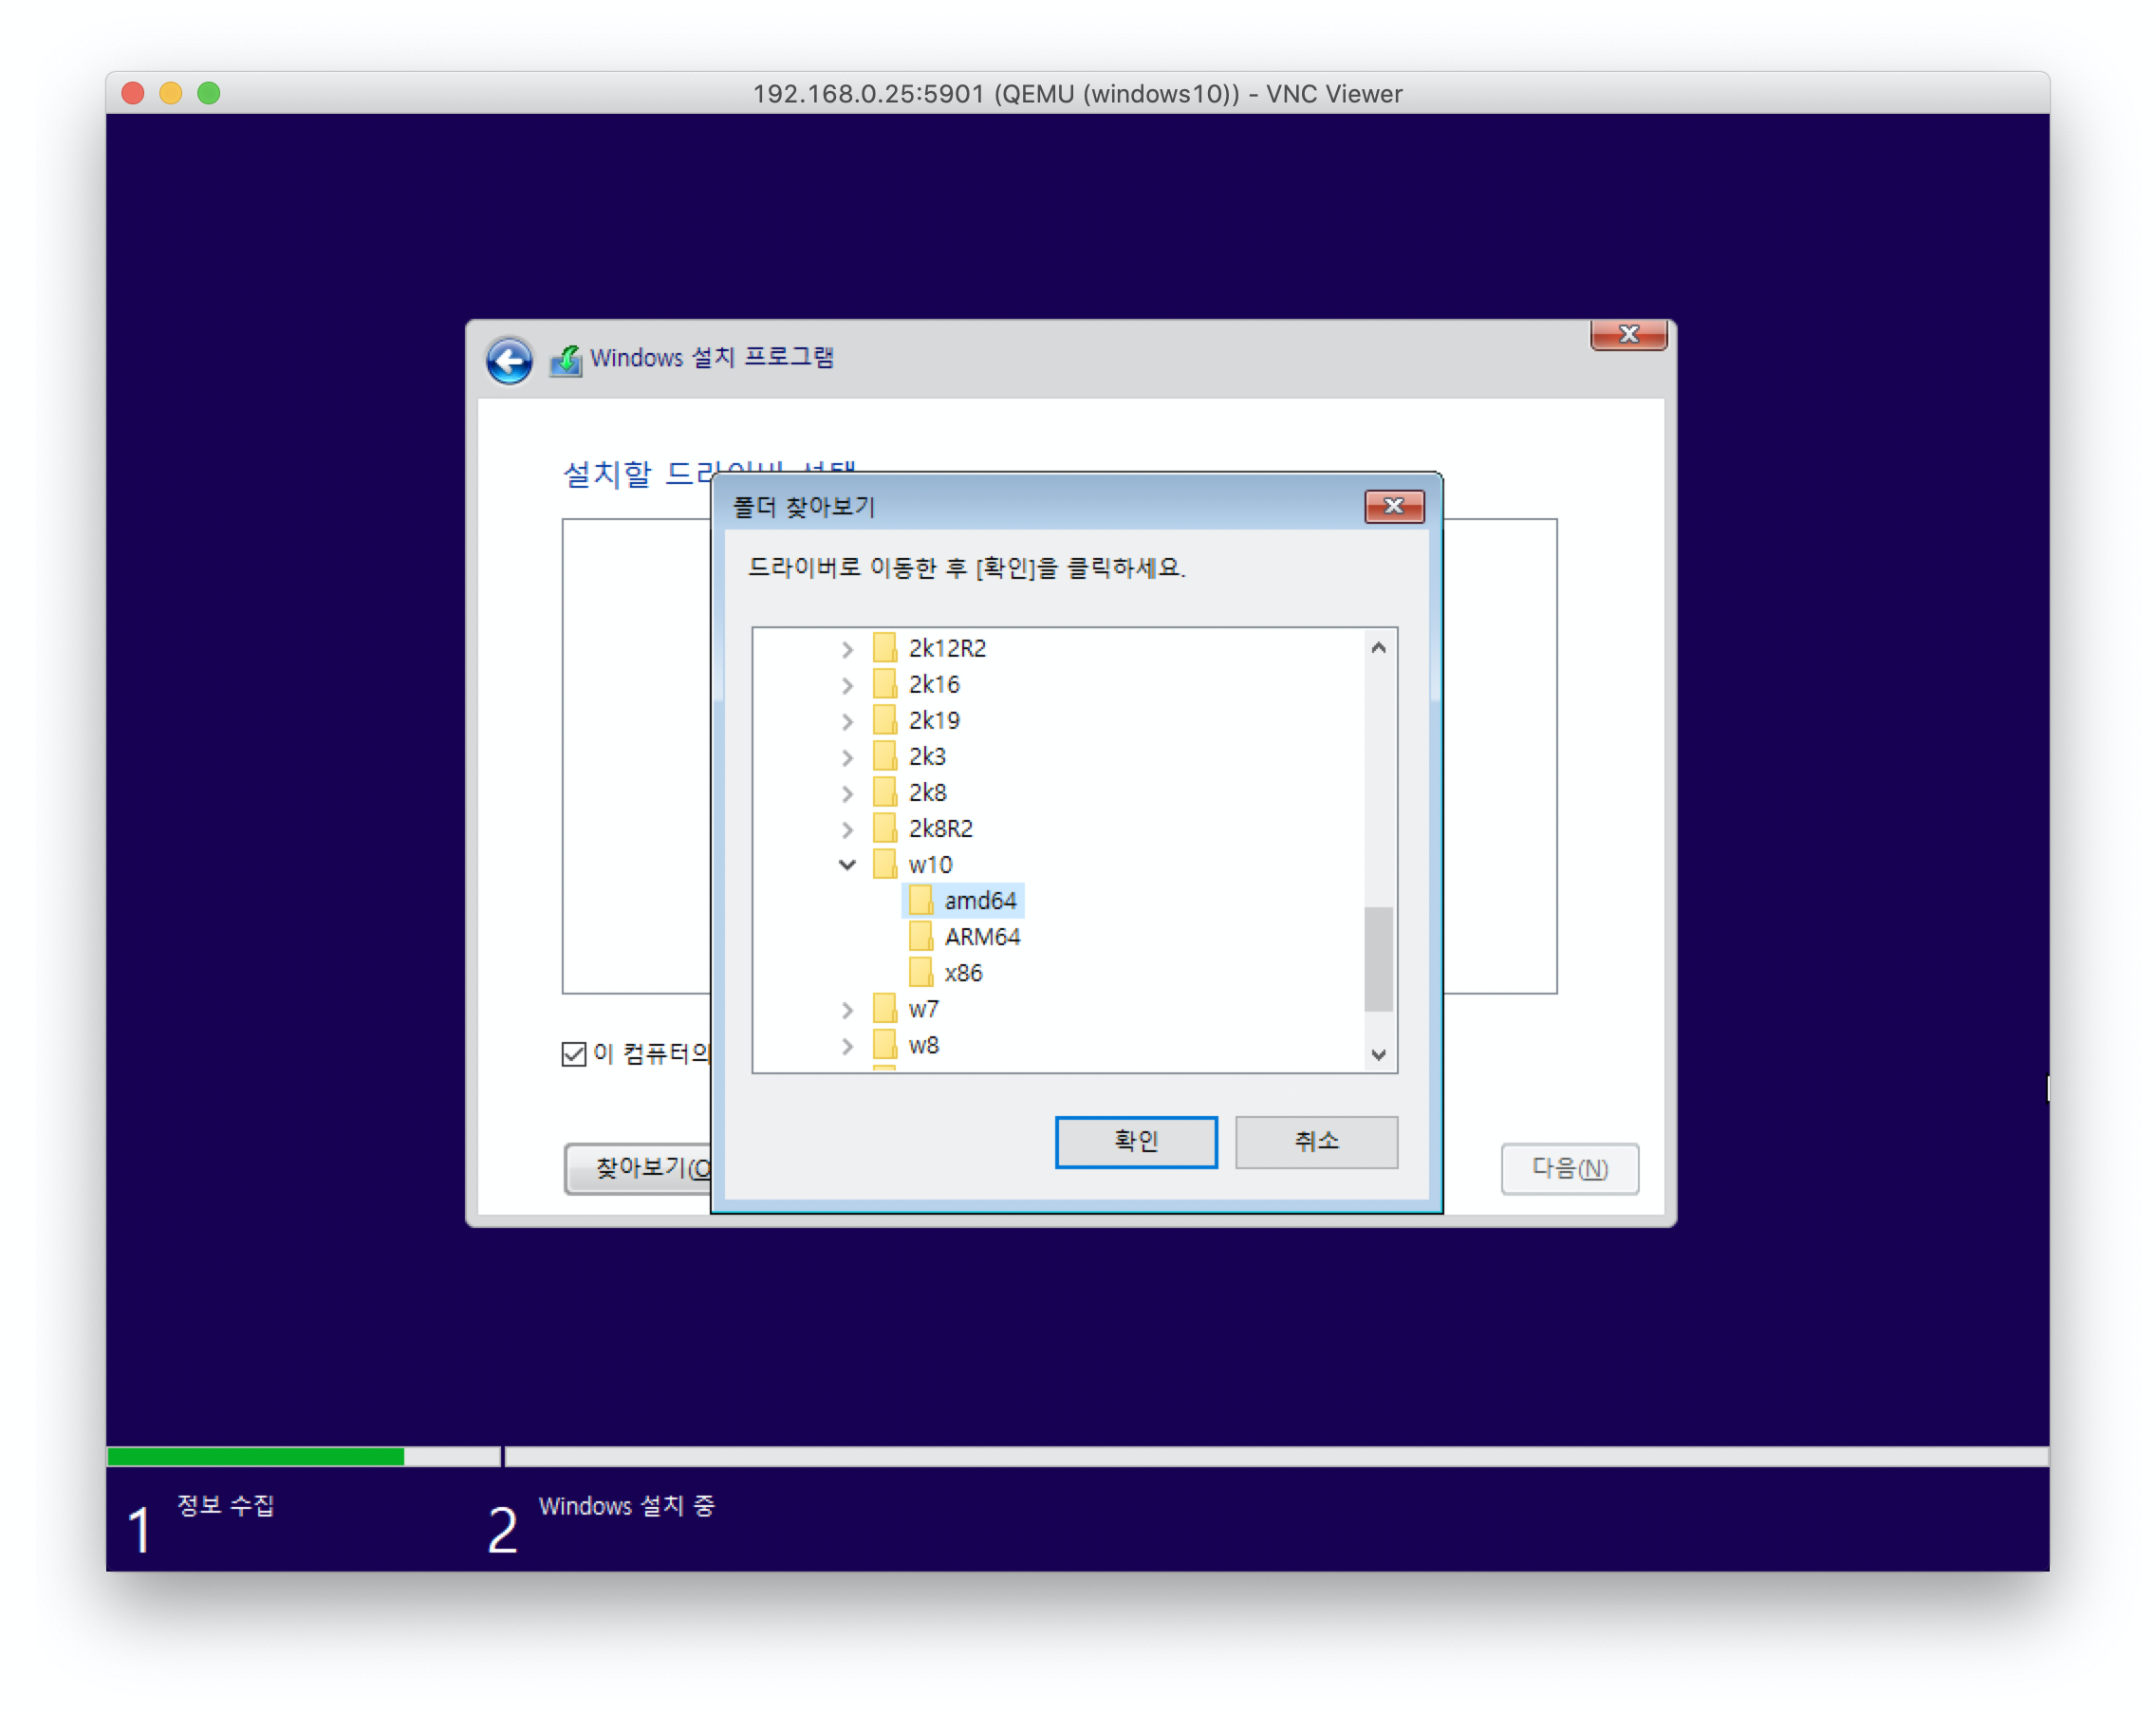2156x1712 pixels.
Task: Select the w7 folder icon
Action: (x=884, y=1009)
